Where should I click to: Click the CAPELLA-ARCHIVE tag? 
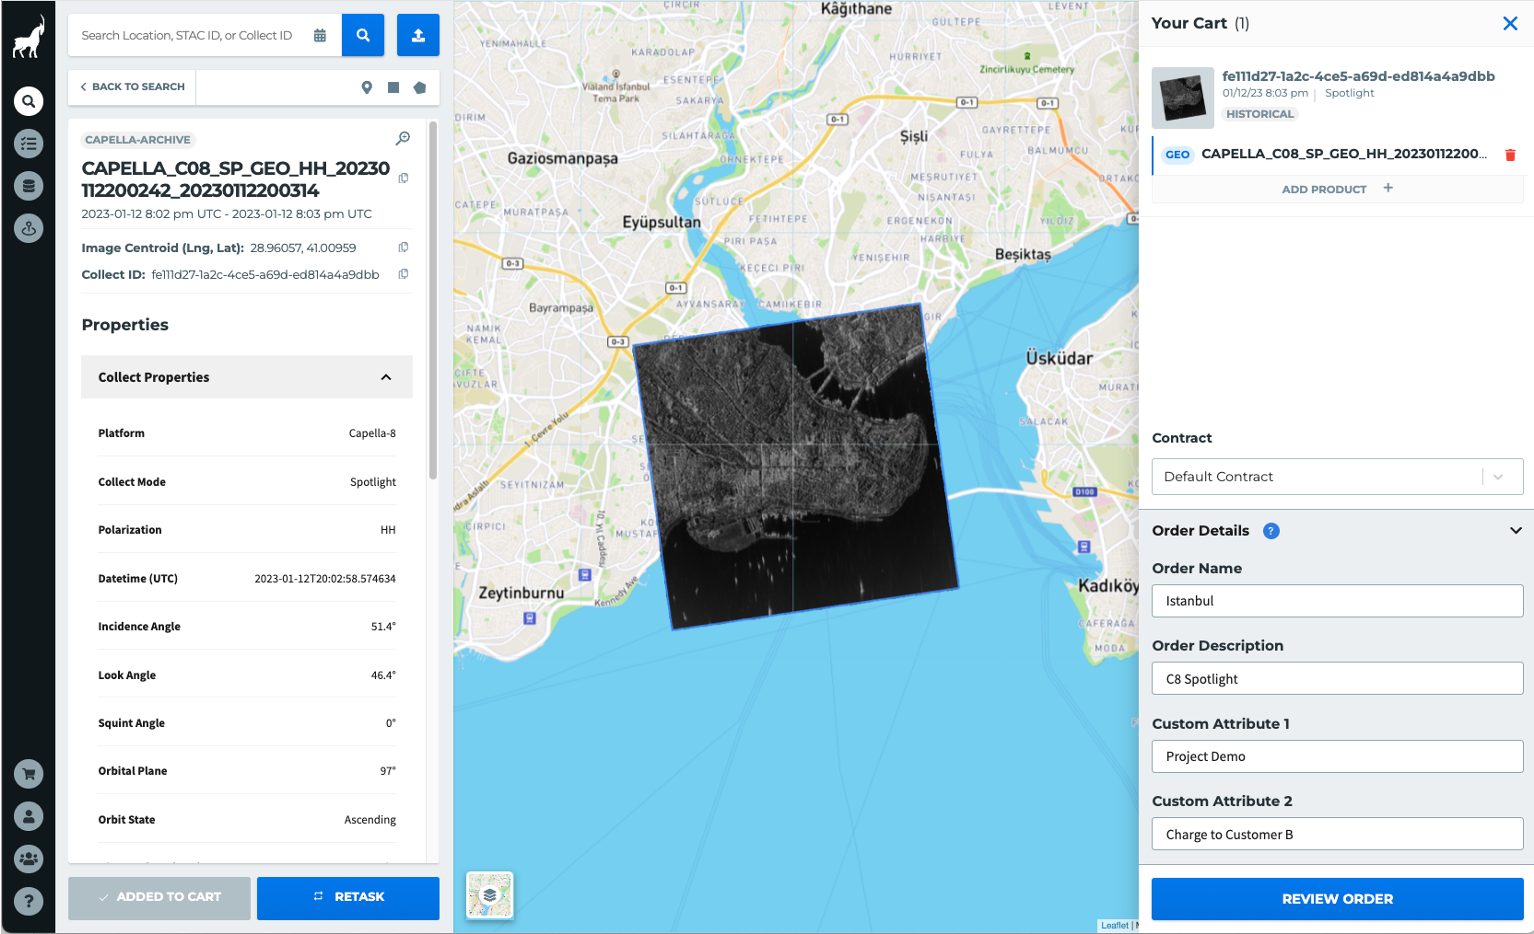point(137,140)
